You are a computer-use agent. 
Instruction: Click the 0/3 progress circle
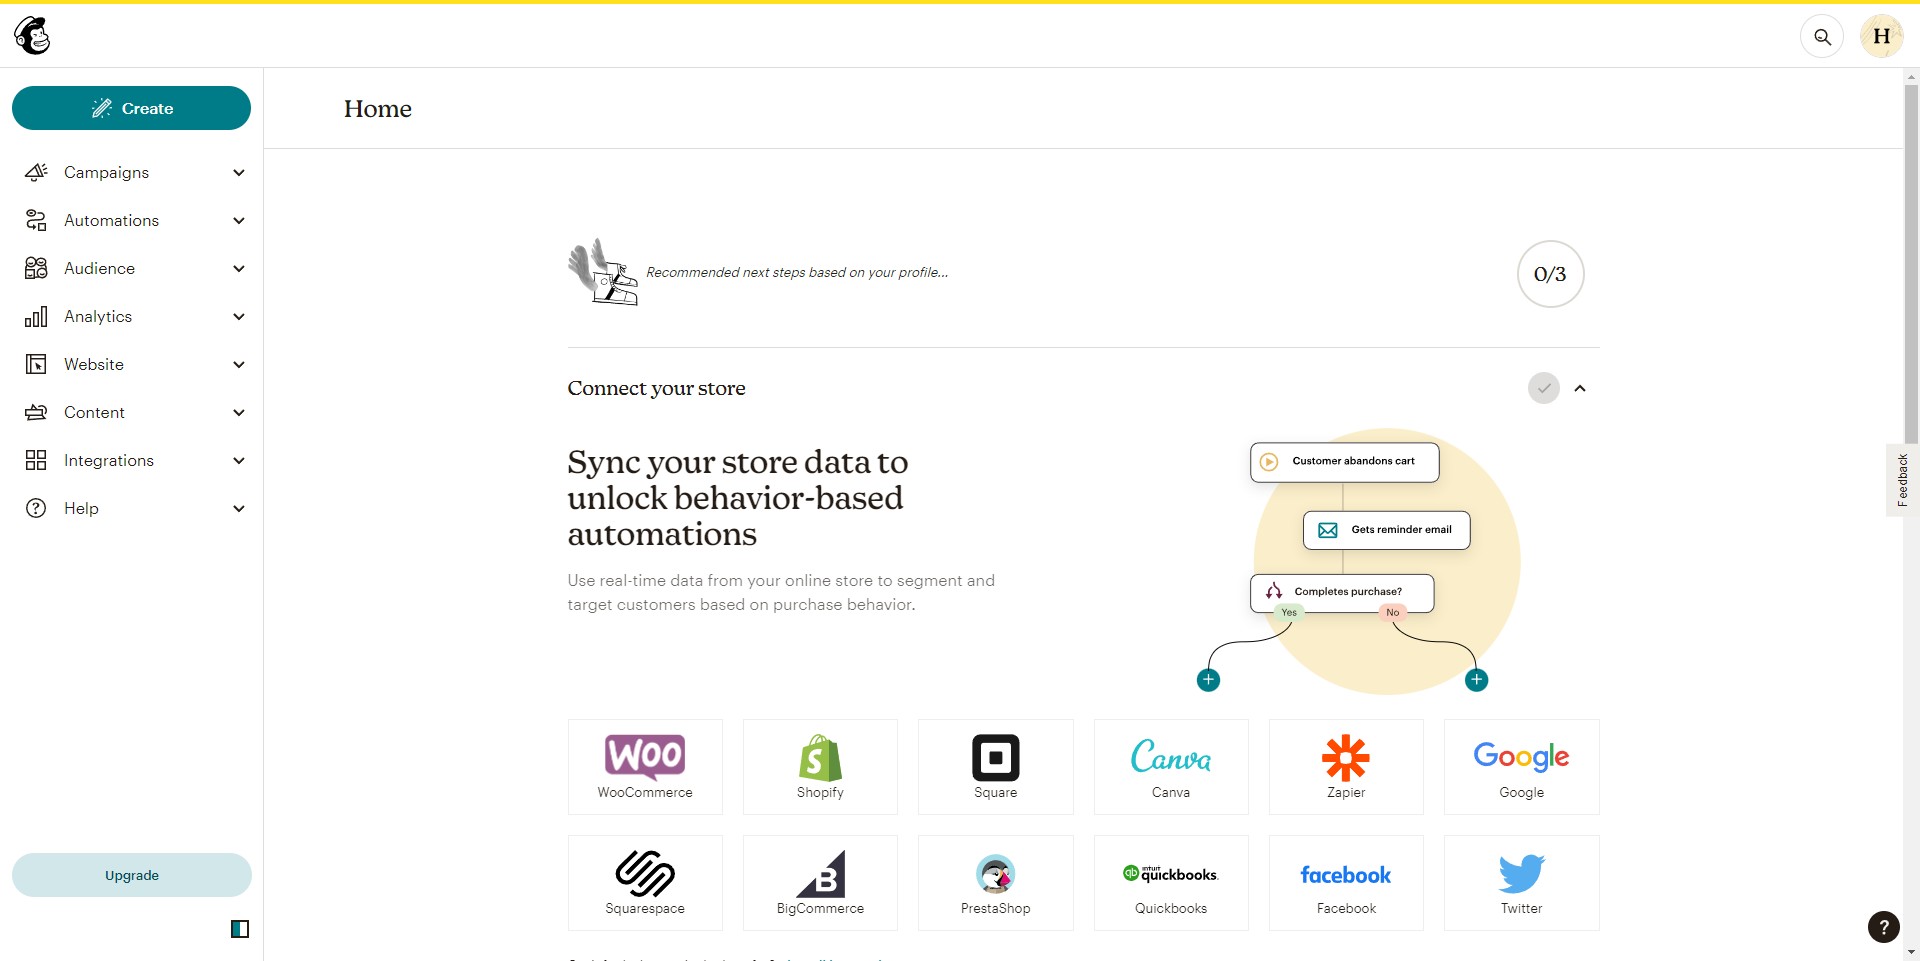pyautogui.click(x=1550, y=274)
